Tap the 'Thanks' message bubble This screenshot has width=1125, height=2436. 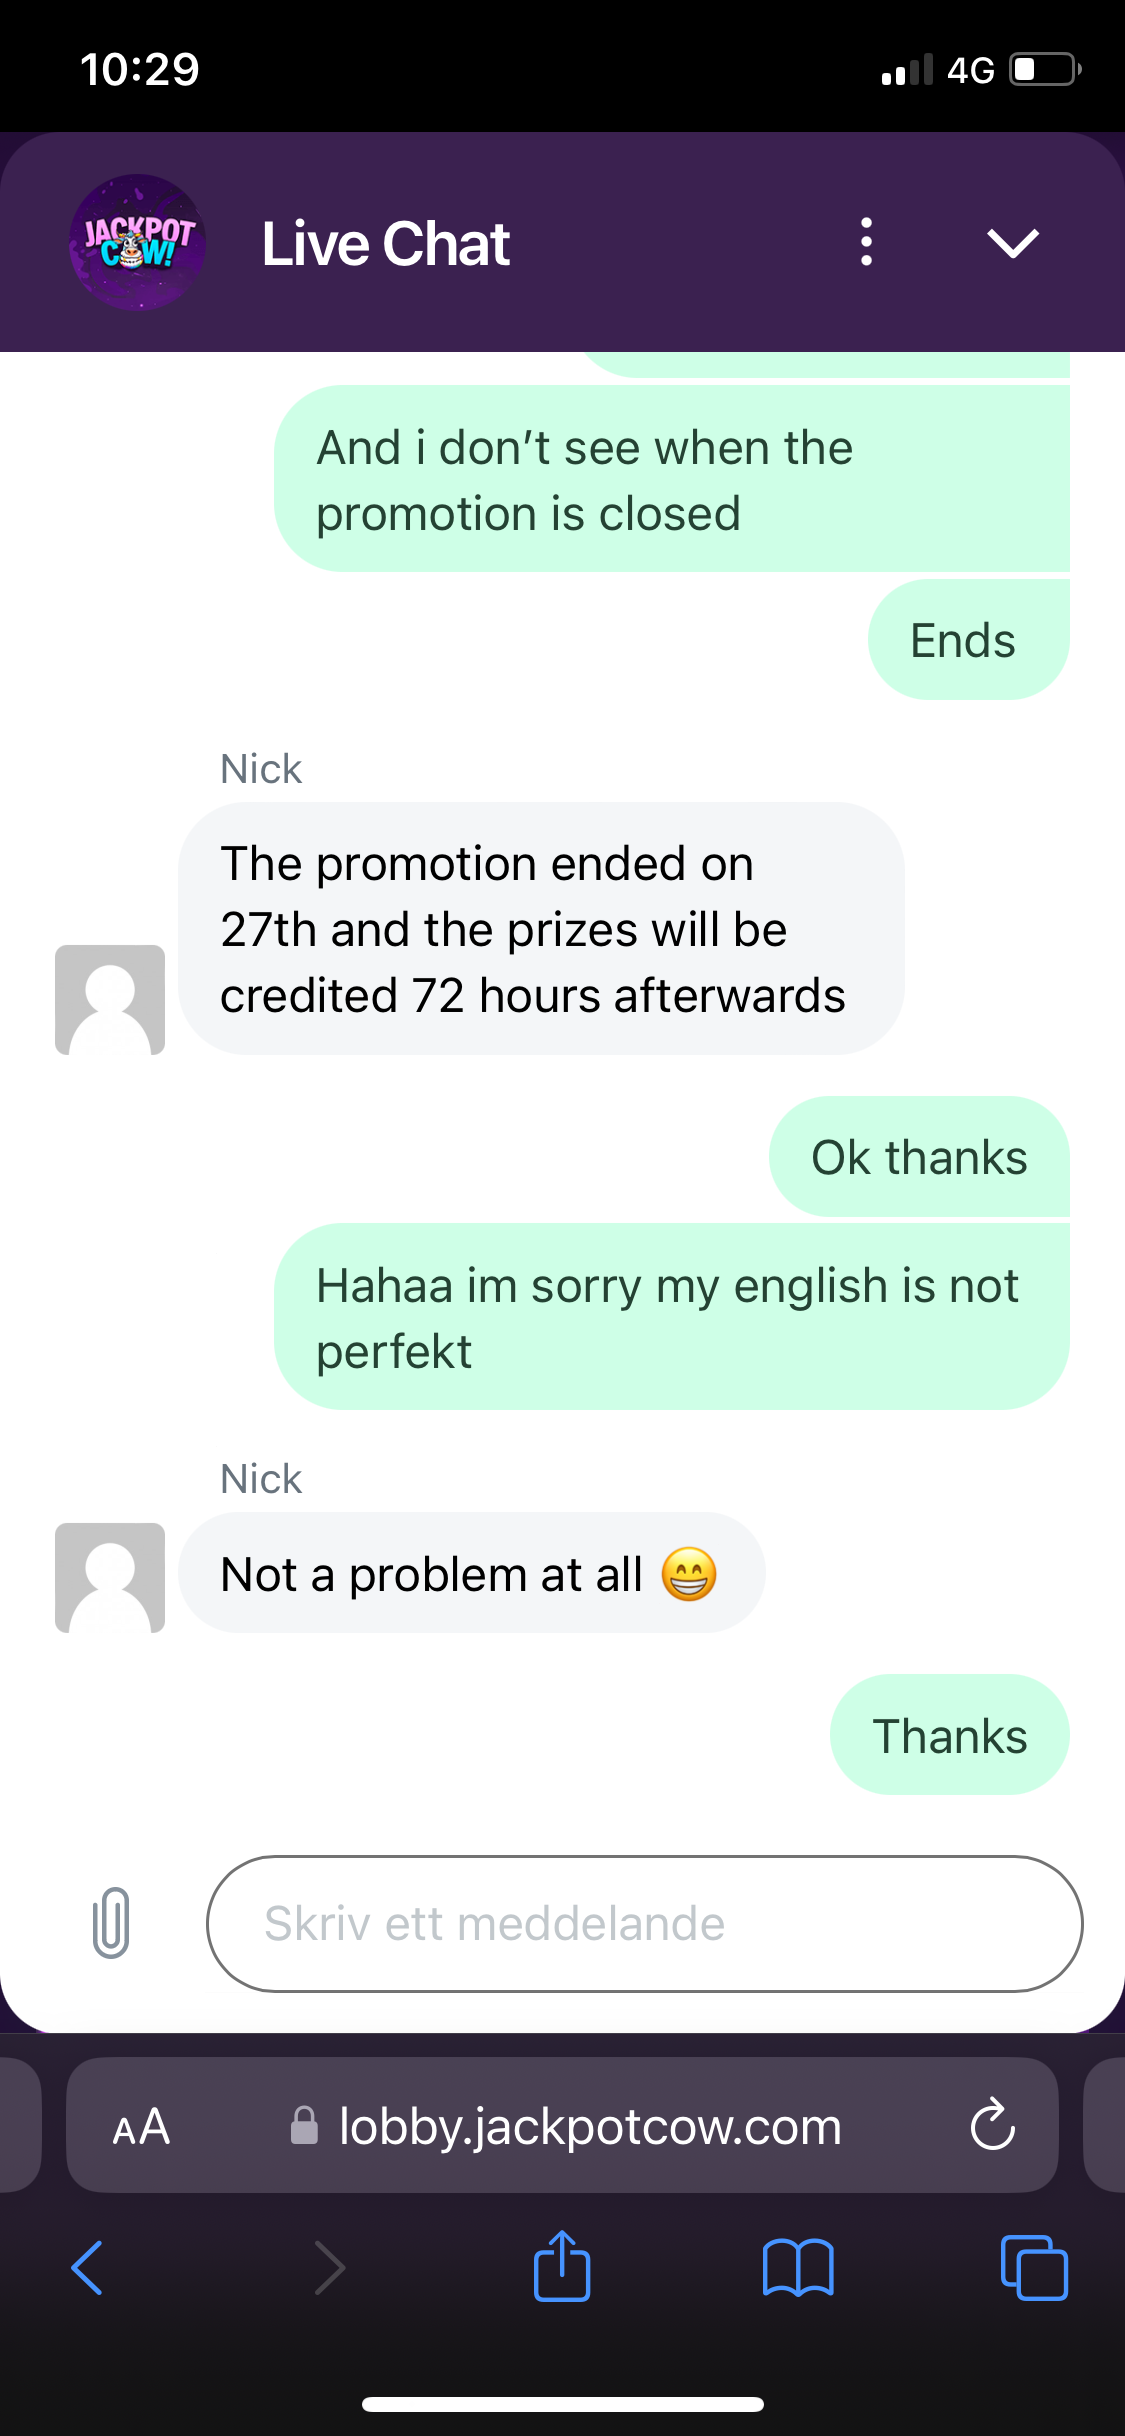[x=950, y=1735]
